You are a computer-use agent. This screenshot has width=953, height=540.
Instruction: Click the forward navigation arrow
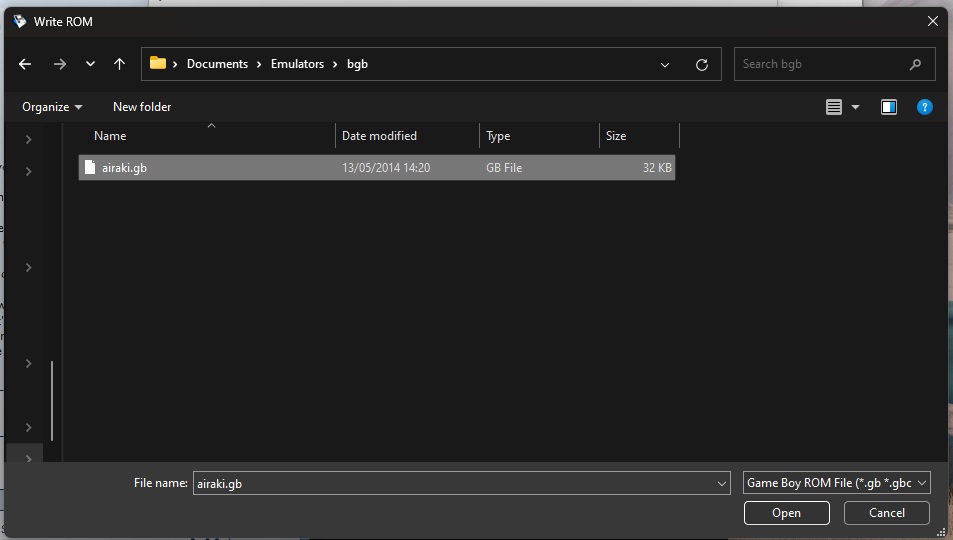pos(60,64)
